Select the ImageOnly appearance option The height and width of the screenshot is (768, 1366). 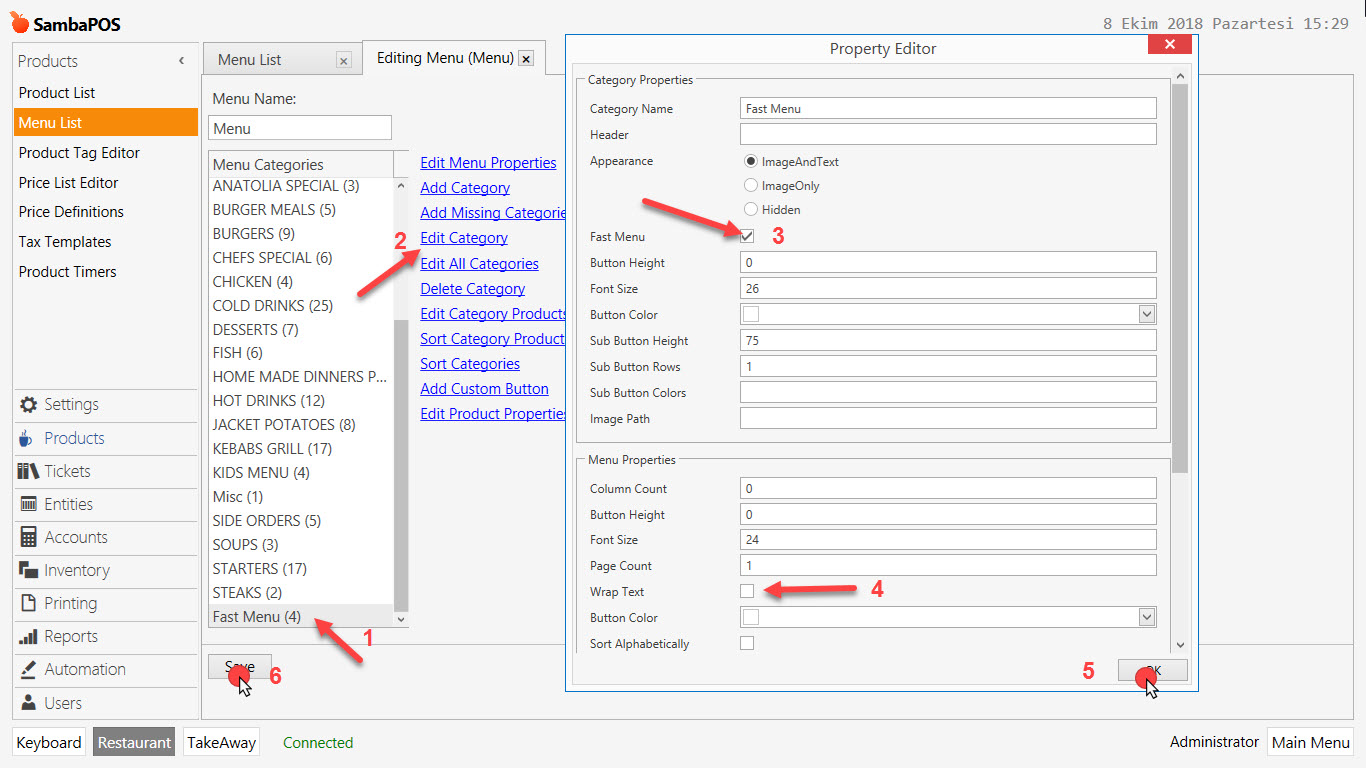tap(751, 185)
